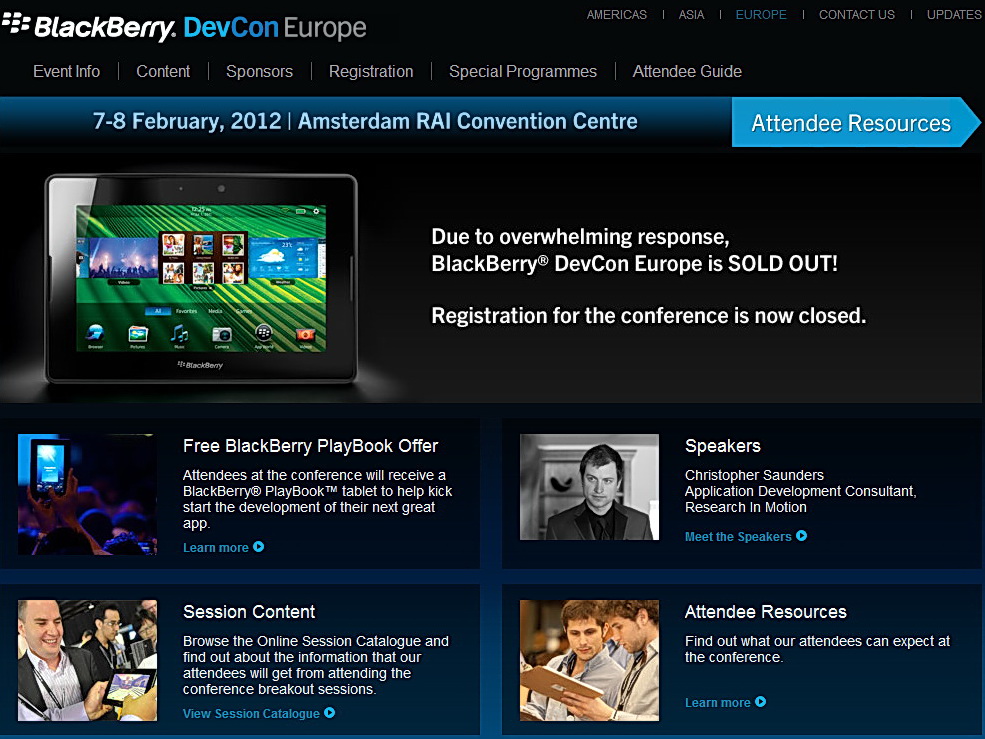
Task: Switch to the Americas region link
Action: (x=617, y=14)
